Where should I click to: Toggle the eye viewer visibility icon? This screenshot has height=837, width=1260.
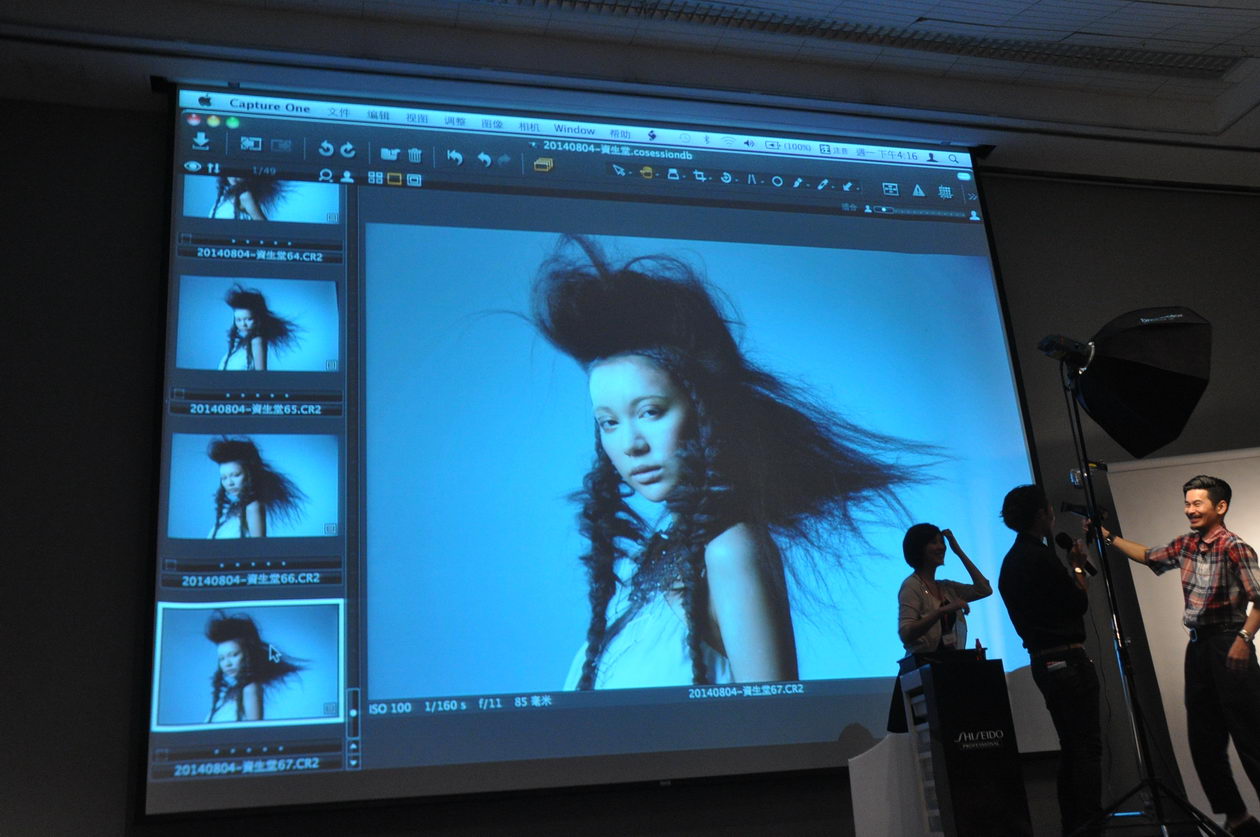192,166
